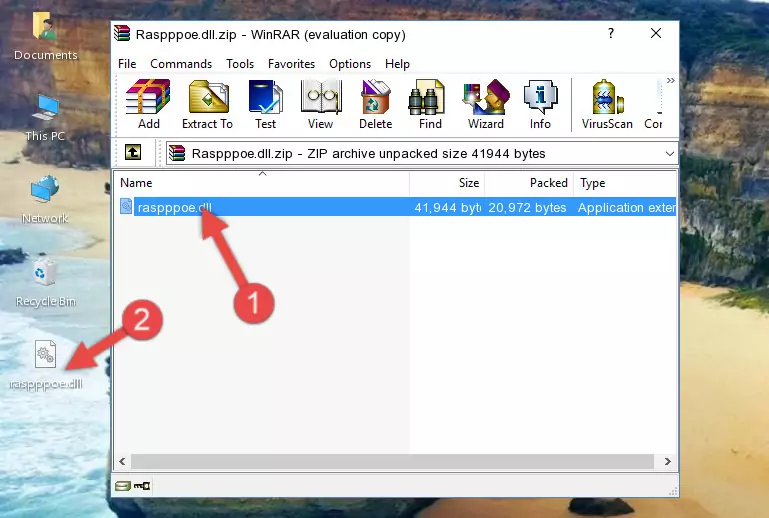769x518 pixels.
Task: Run the Test archive tool
Action: tap(265, 104)
